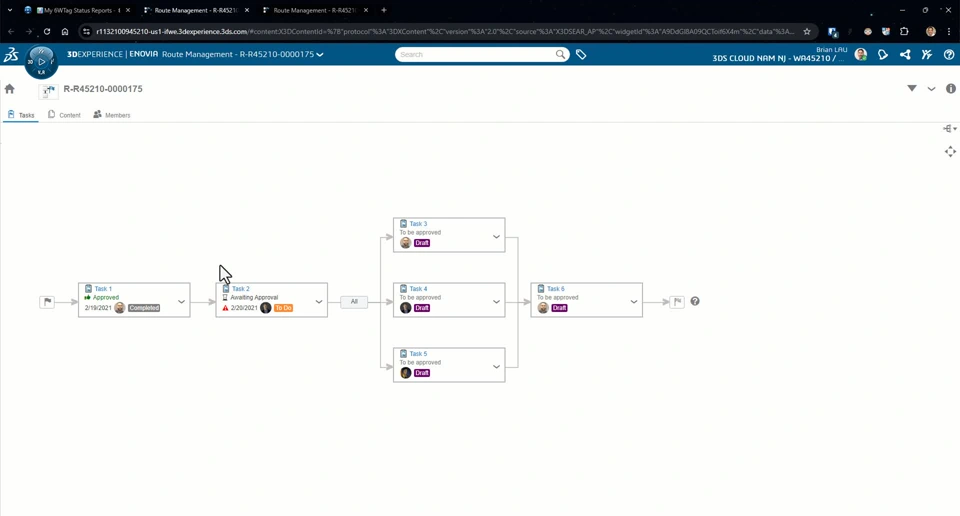The width and height of the screenshot is (960, 516).
Task: Click the Task 6 assignee avatar
Action: pyautogui.click(x=543, y=308)
